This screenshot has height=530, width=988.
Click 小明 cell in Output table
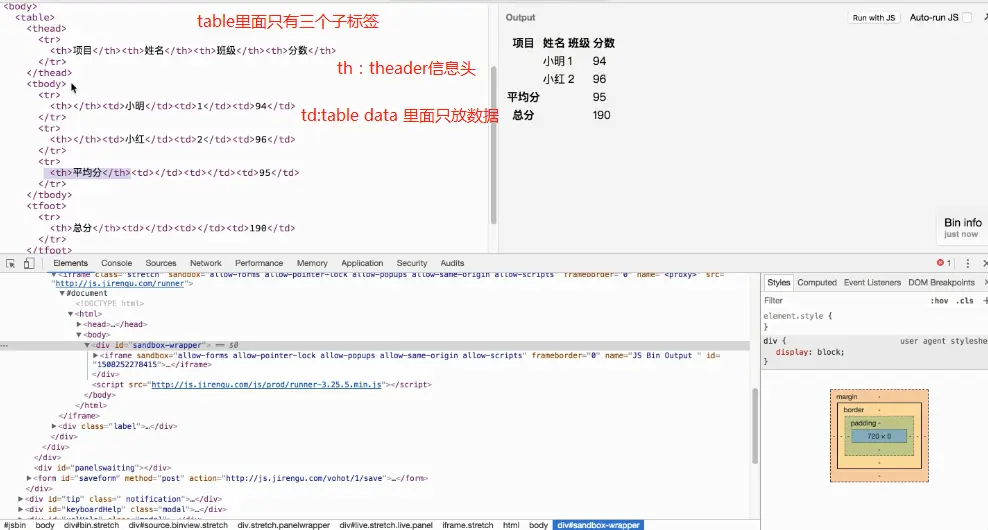point(554,61)
